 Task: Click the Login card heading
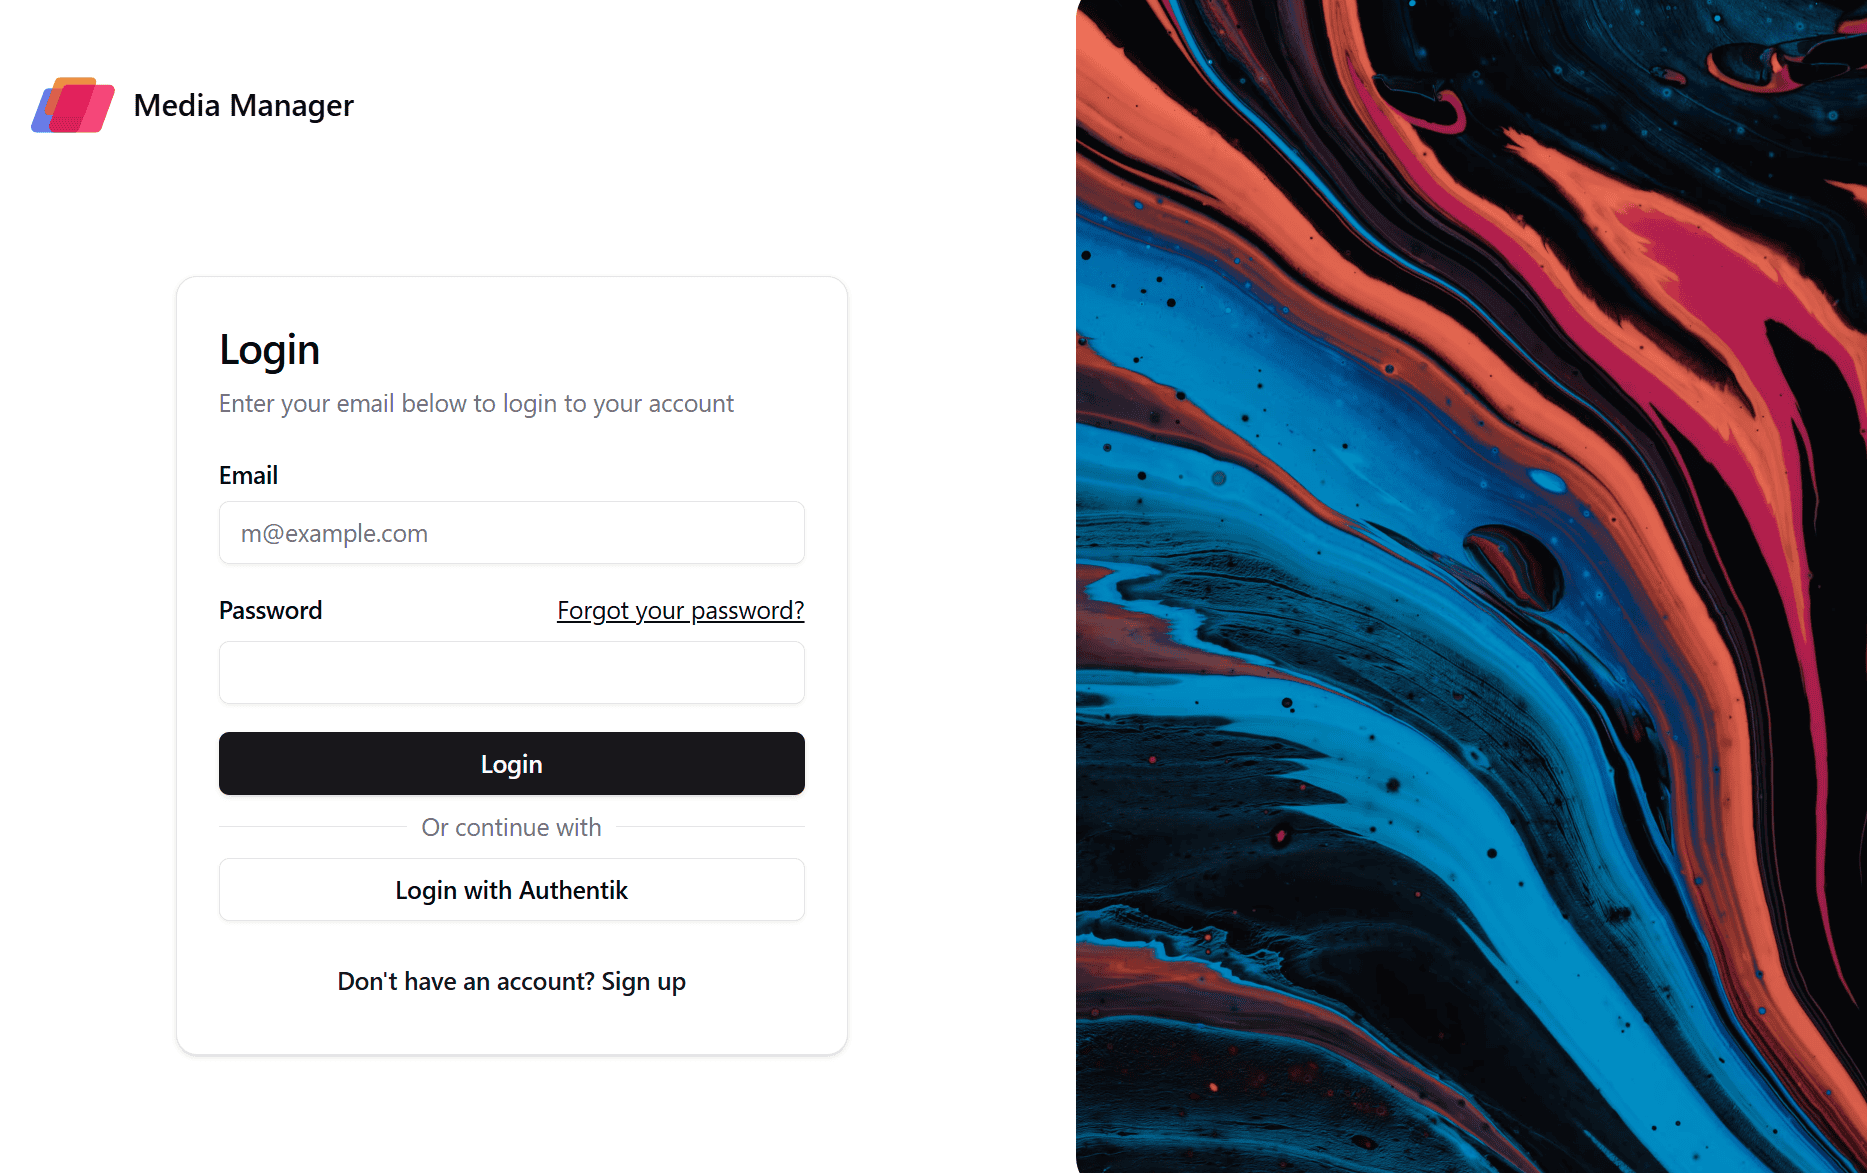269,350
